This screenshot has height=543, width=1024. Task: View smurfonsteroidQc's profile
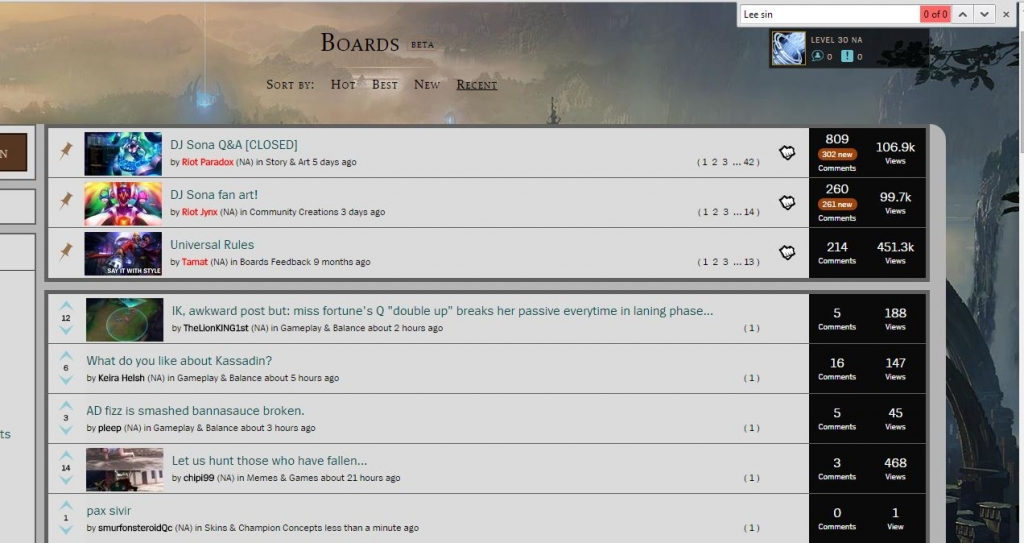135,528
